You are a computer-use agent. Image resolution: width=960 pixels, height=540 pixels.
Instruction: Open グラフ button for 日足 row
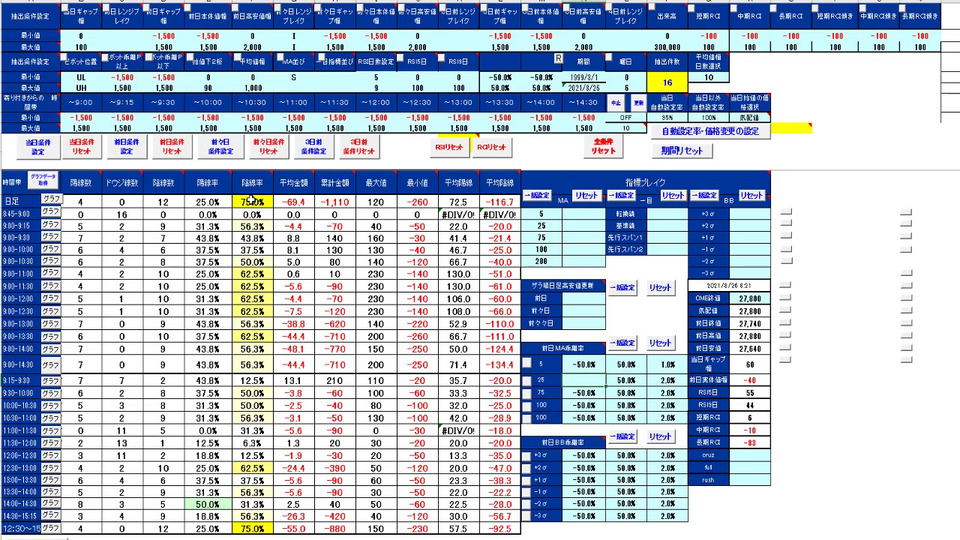(x=51, y=199)
